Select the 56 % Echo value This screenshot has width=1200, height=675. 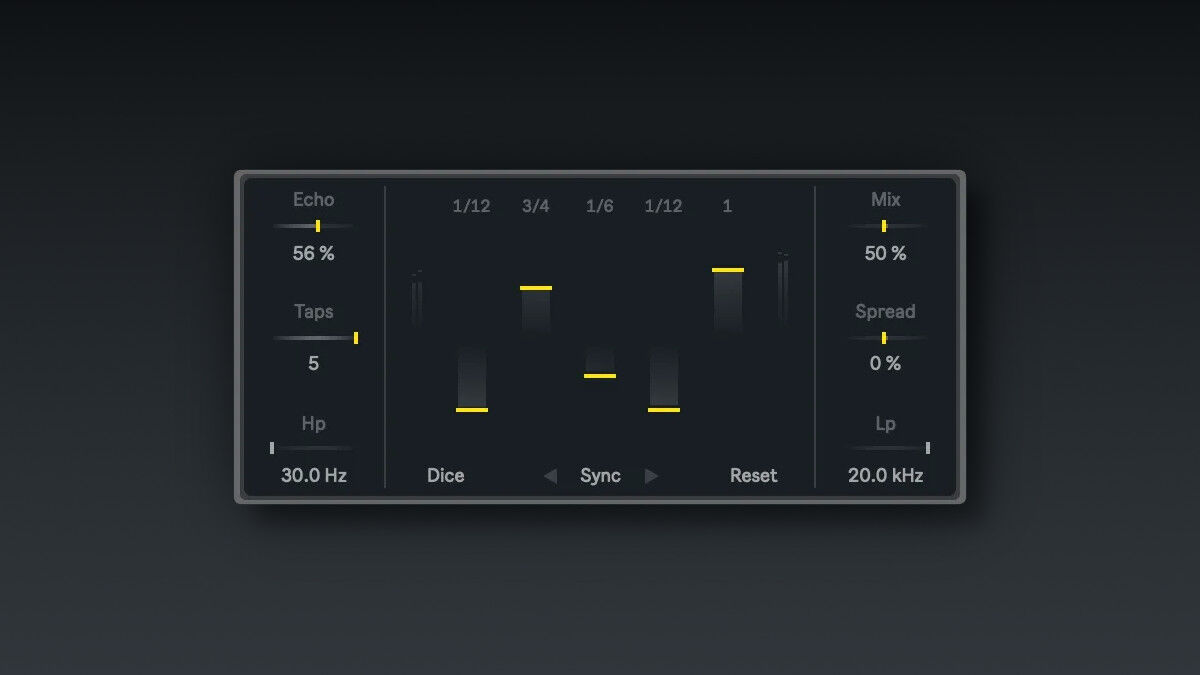point(313,254)
